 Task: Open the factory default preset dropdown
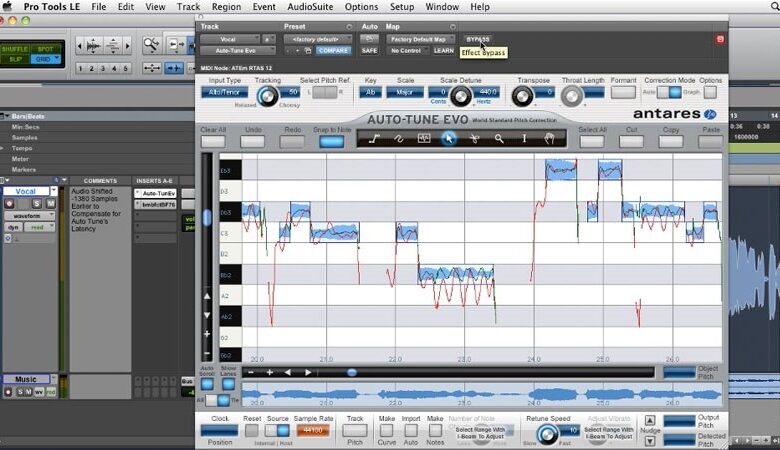317,39
